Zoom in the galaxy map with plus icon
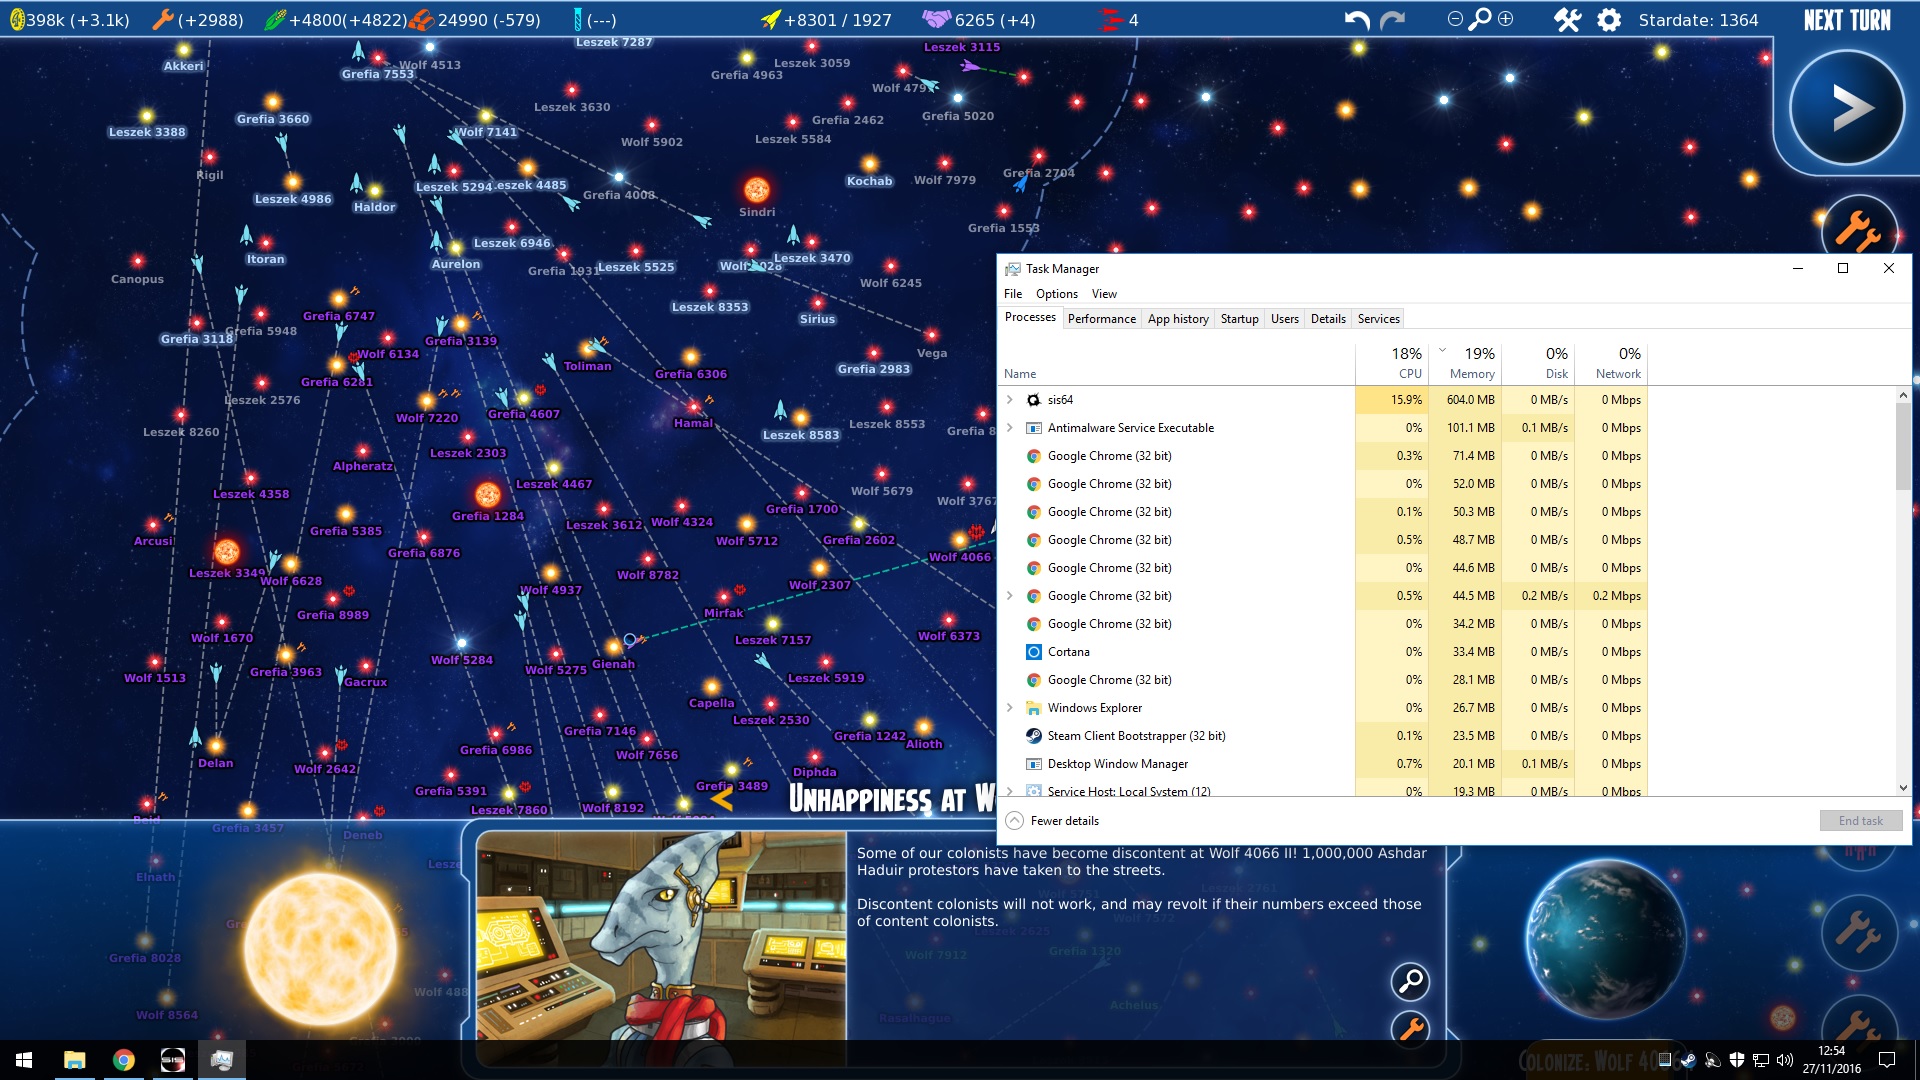Image resolution: width=1920 pixels, height=1080 pixels. coord(1505,19)
